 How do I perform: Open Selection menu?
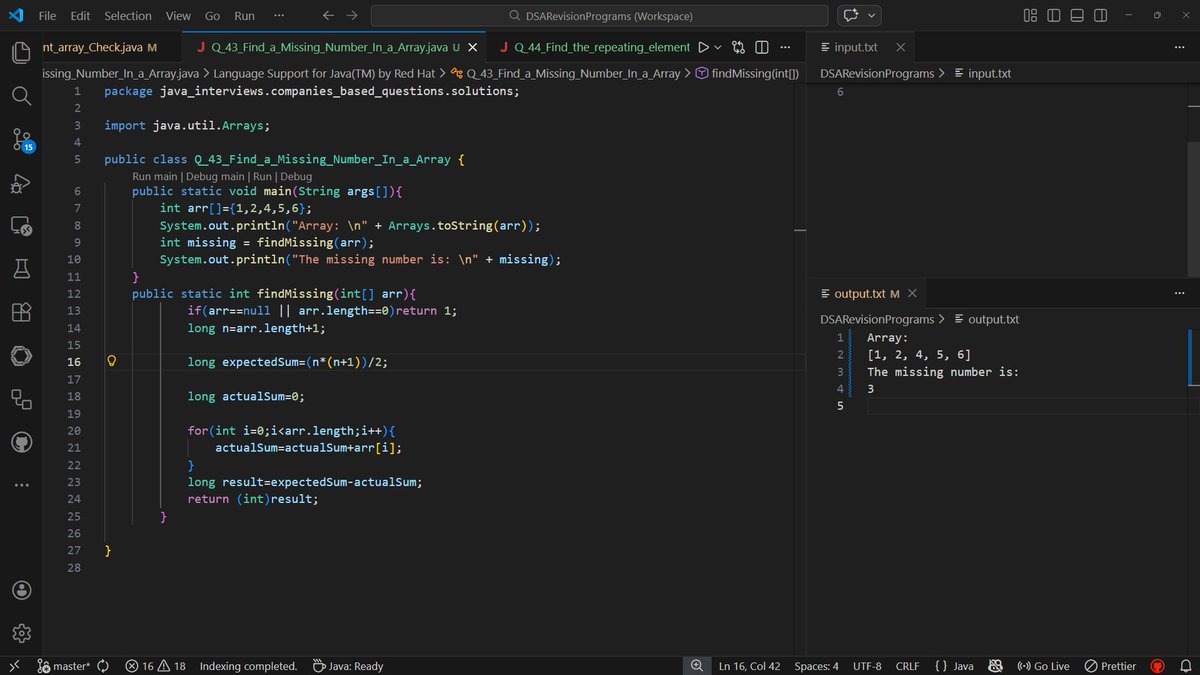pos(128,16)
